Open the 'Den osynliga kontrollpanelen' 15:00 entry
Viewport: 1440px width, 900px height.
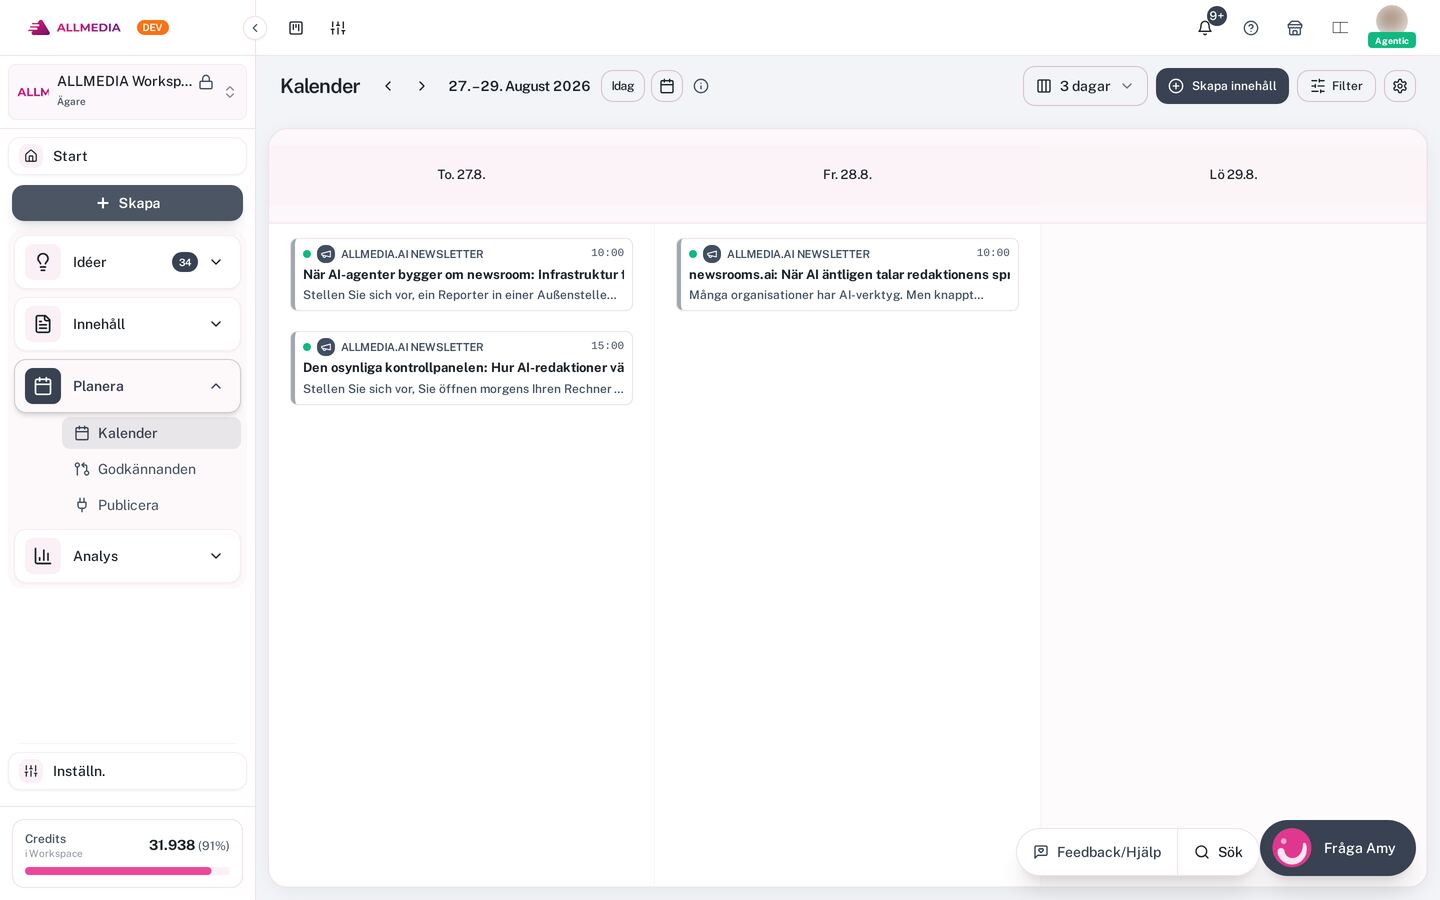[x=461, y=368]
